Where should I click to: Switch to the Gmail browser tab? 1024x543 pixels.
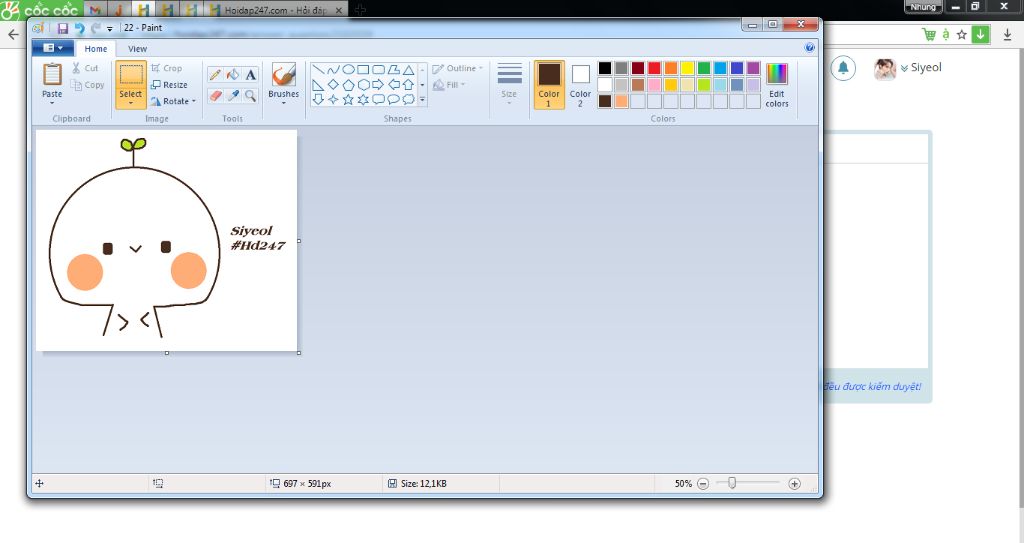(x=95, y=10)
